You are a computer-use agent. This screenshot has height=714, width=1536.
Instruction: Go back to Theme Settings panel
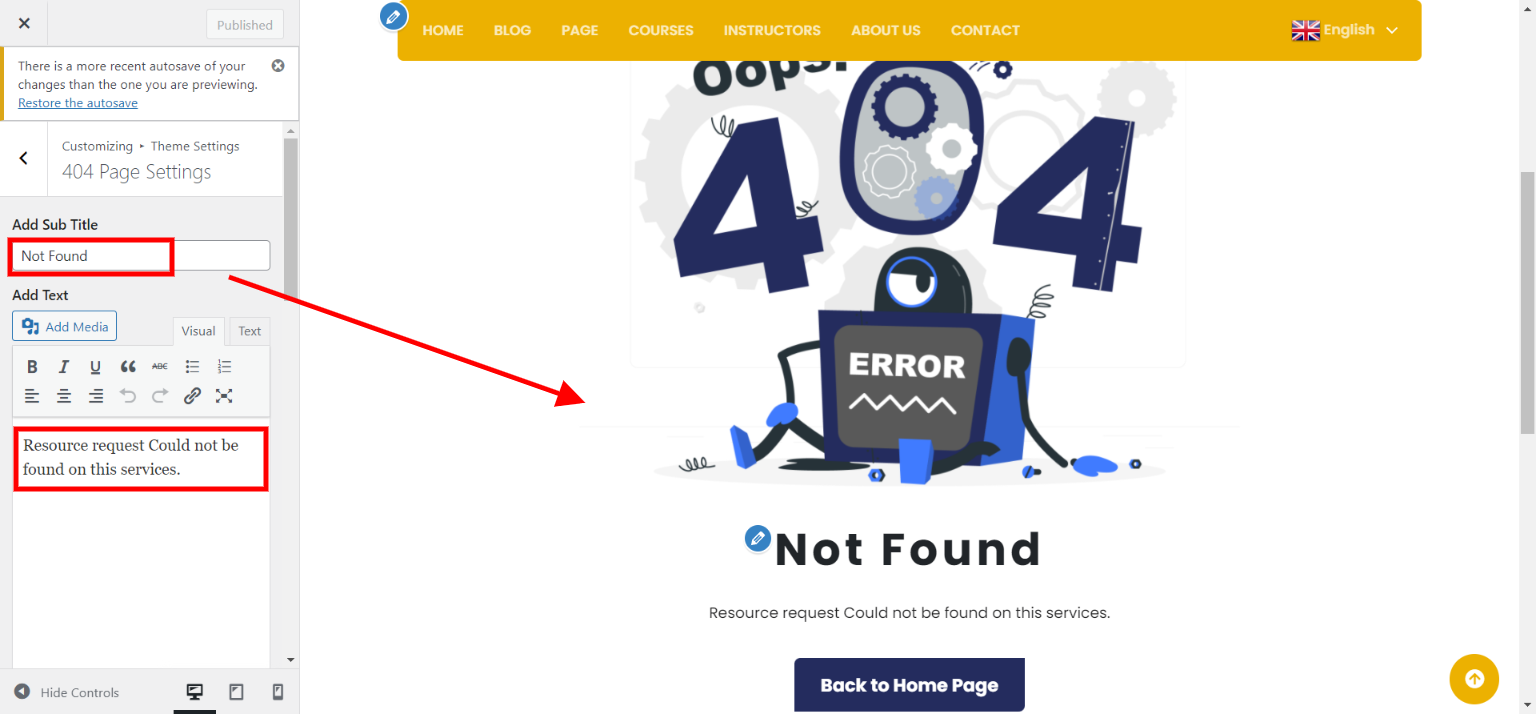point(24,159)
